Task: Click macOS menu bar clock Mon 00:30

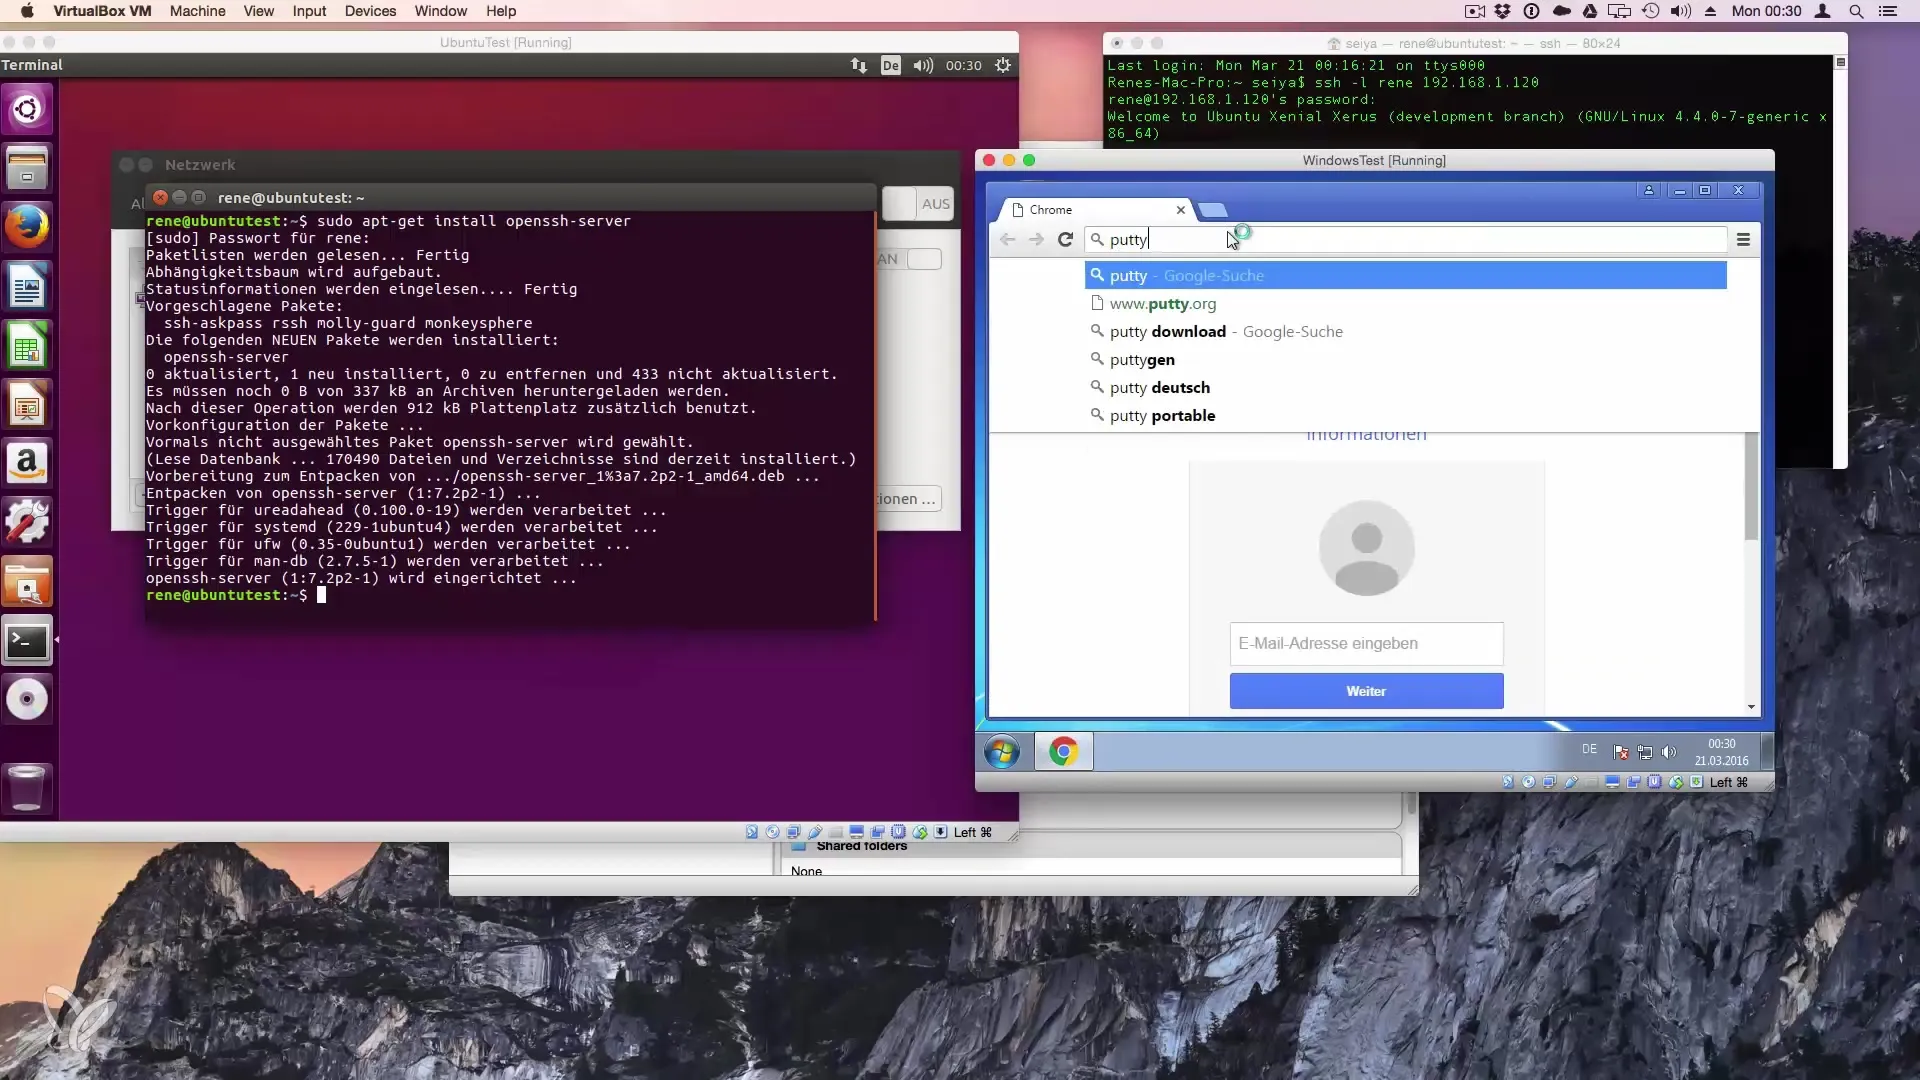Action: (1766, 11)
